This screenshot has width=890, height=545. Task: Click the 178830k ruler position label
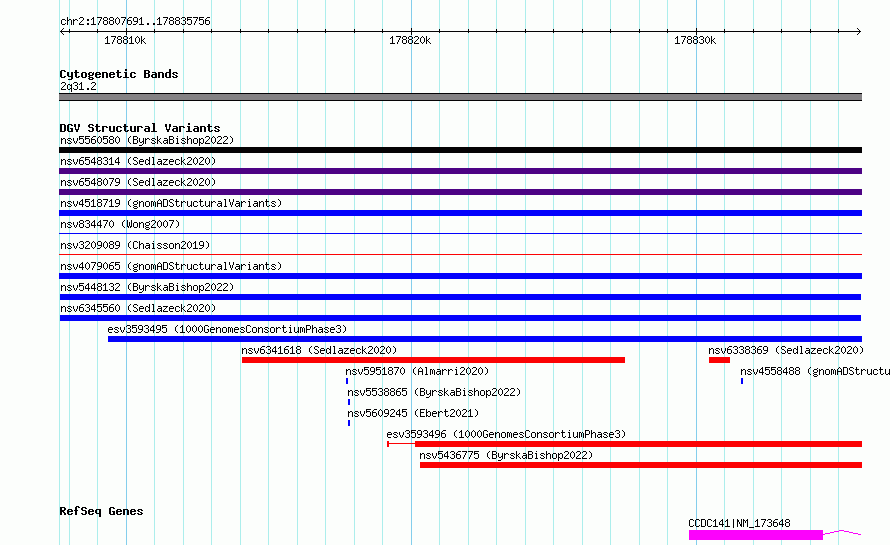(x=695, y=40)
